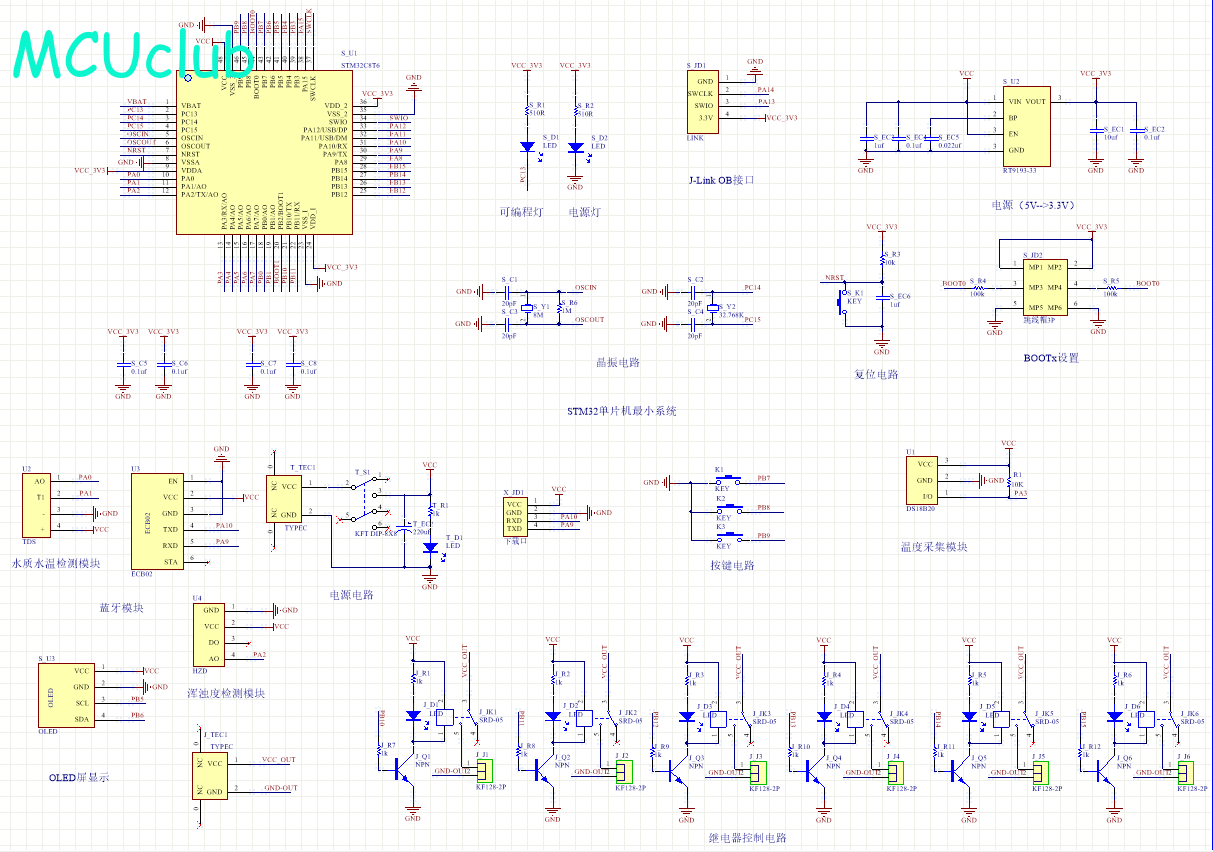Select the U4 HZD turbidity module

pyautogui.click(x=208, y=633)
